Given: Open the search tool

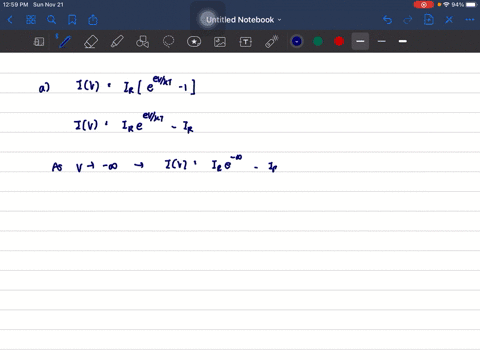Looking at the screenshot, I should (51, 20).
